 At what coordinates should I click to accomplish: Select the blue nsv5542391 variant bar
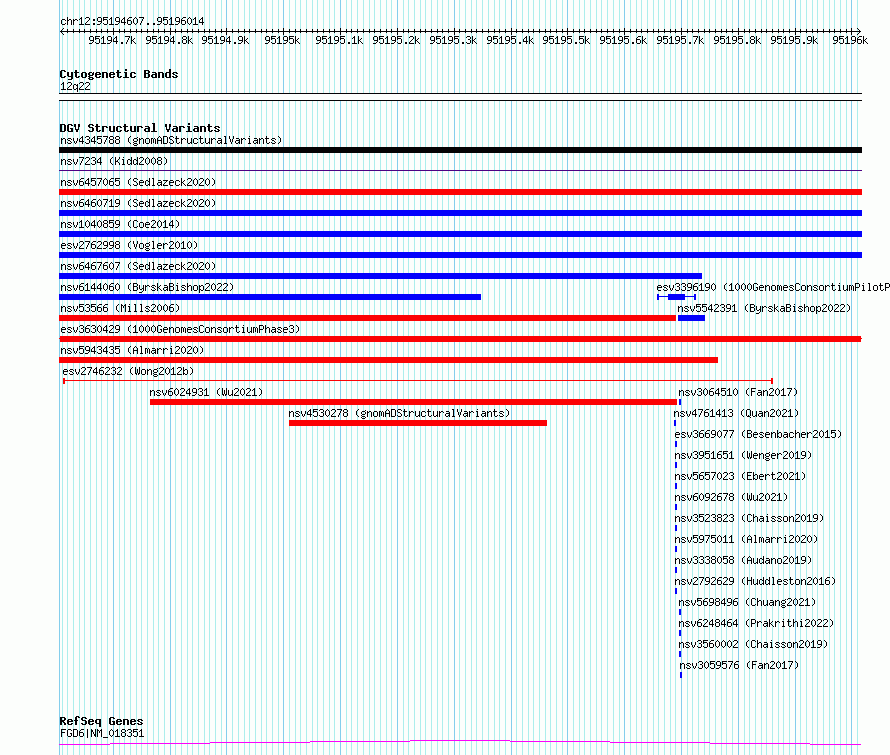click(x=691, y=318)
